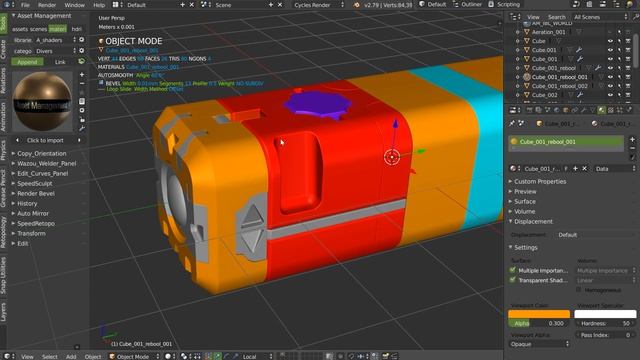Click the plus icon beside asset preview

[x=82, y=75]
